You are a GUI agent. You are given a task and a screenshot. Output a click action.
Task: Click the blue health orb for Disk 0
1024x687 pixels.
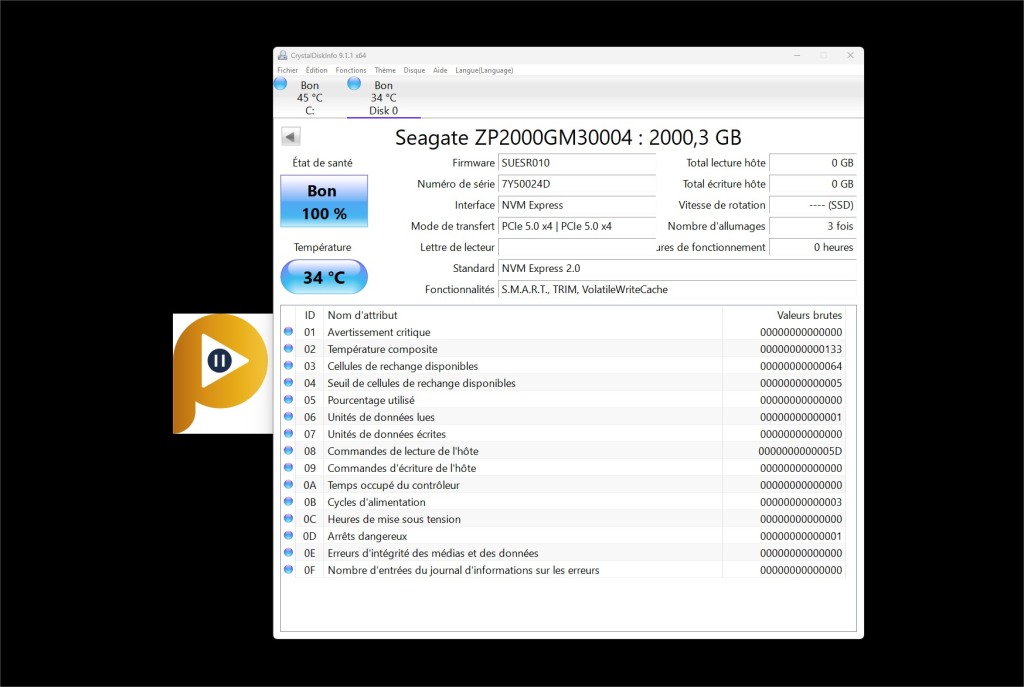pyautogui.click(x=354, y=84)
